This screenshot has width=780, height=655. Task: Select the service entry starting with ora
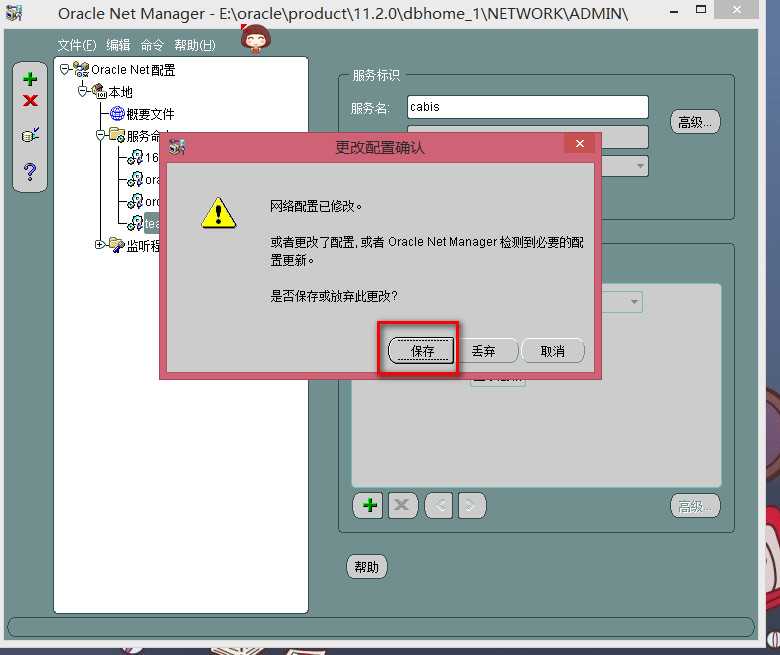tap(152, 180)
